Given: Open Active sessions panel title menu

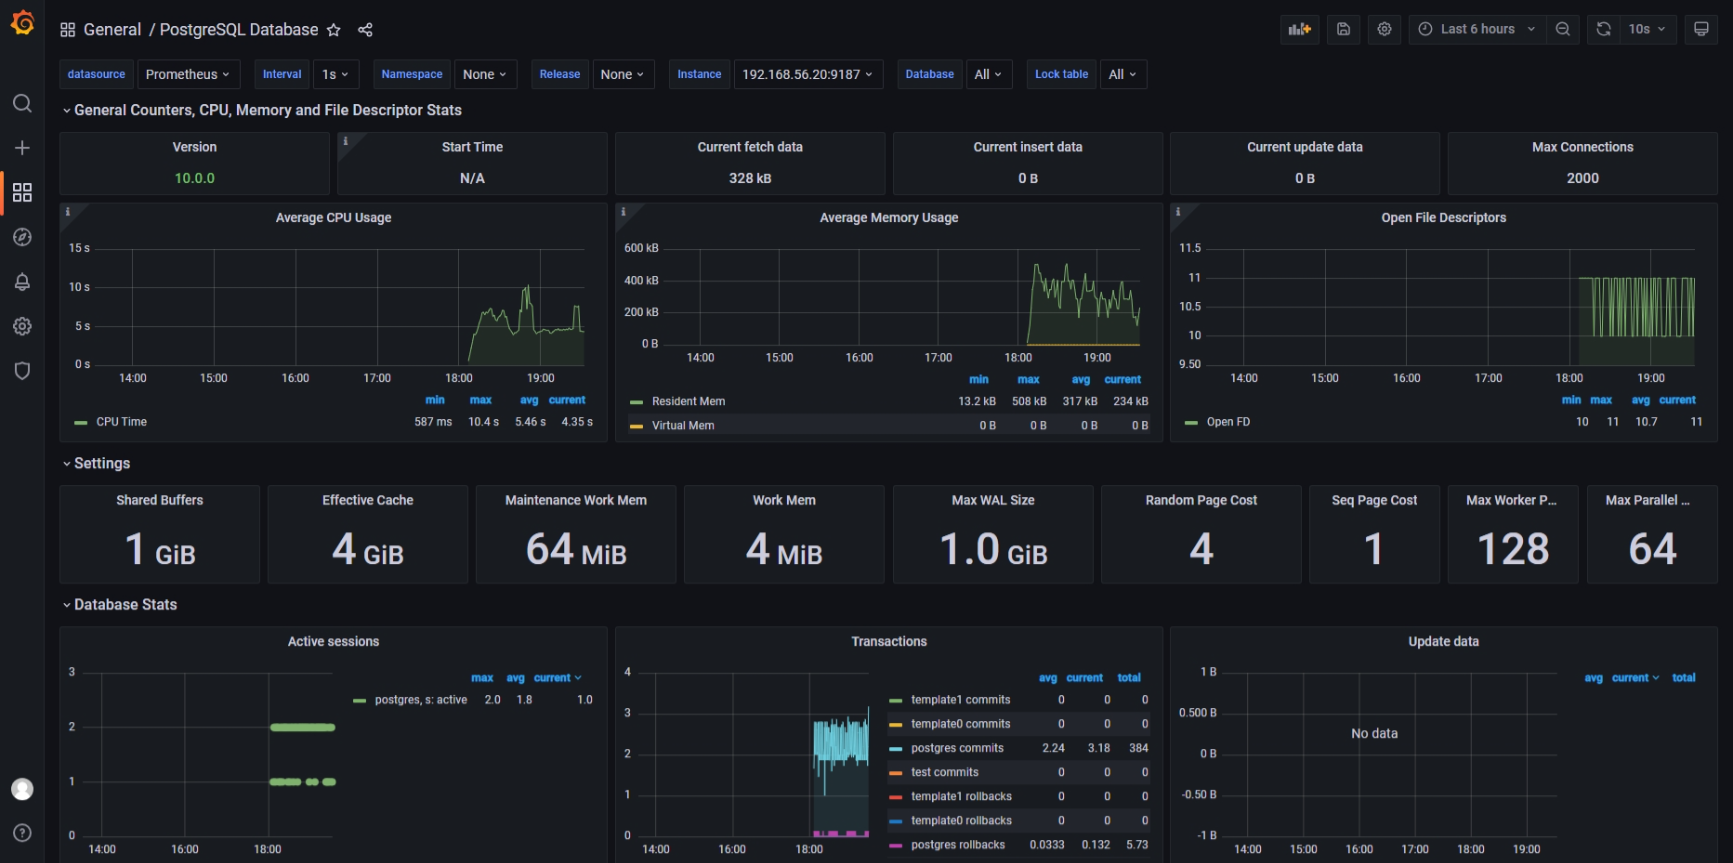Looking at the screenshot, I should [333, 642].
